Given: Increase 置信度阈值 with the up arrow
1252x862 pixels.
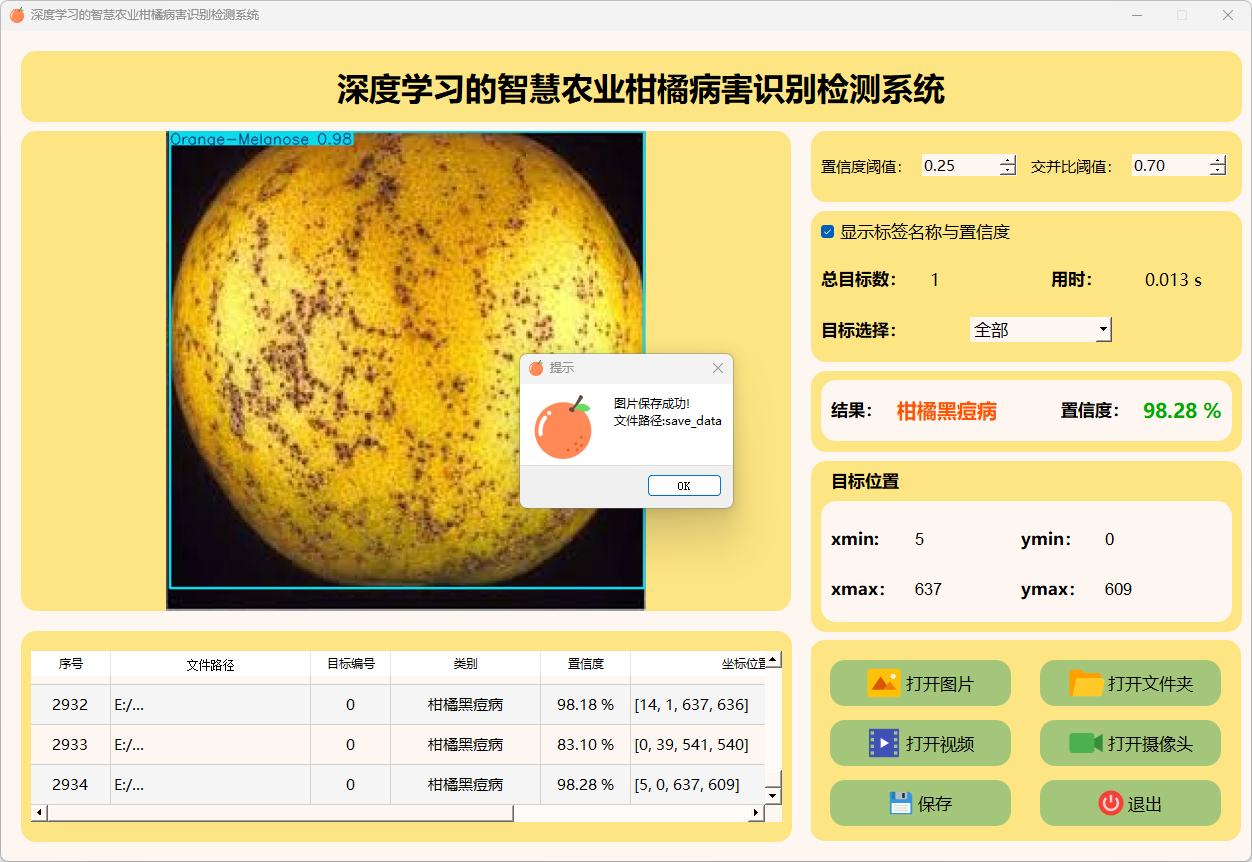Looking at the screenshot, I should pyautogui.click(x=1007, y=160).
